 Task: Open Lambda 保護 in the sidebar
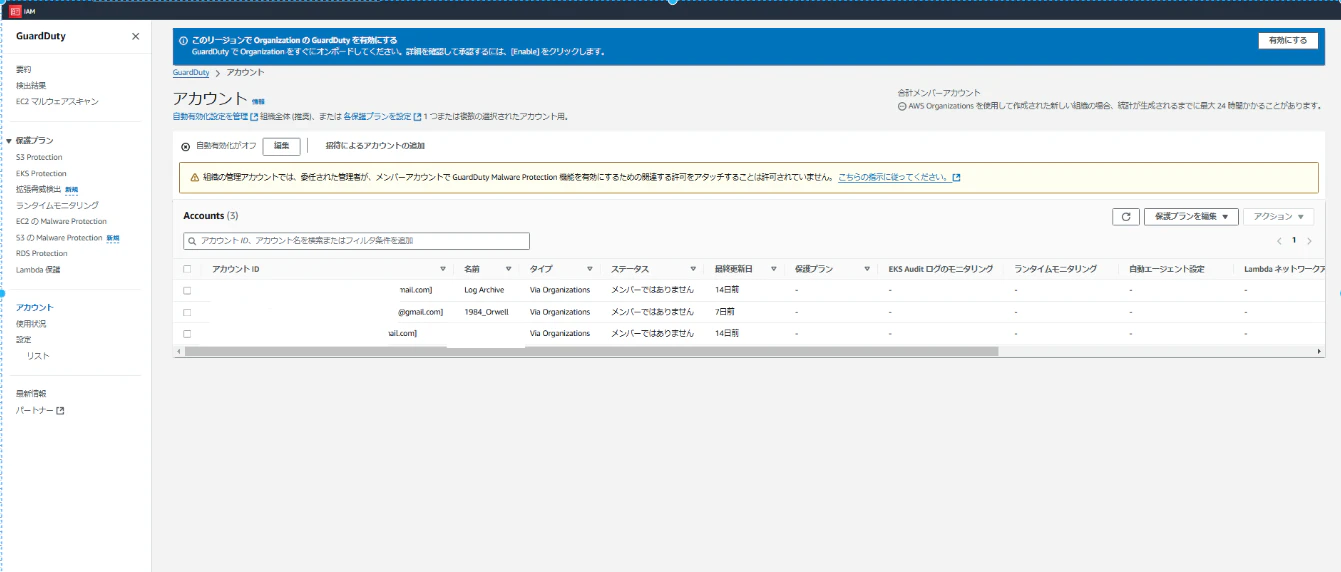tap(38, 270)
